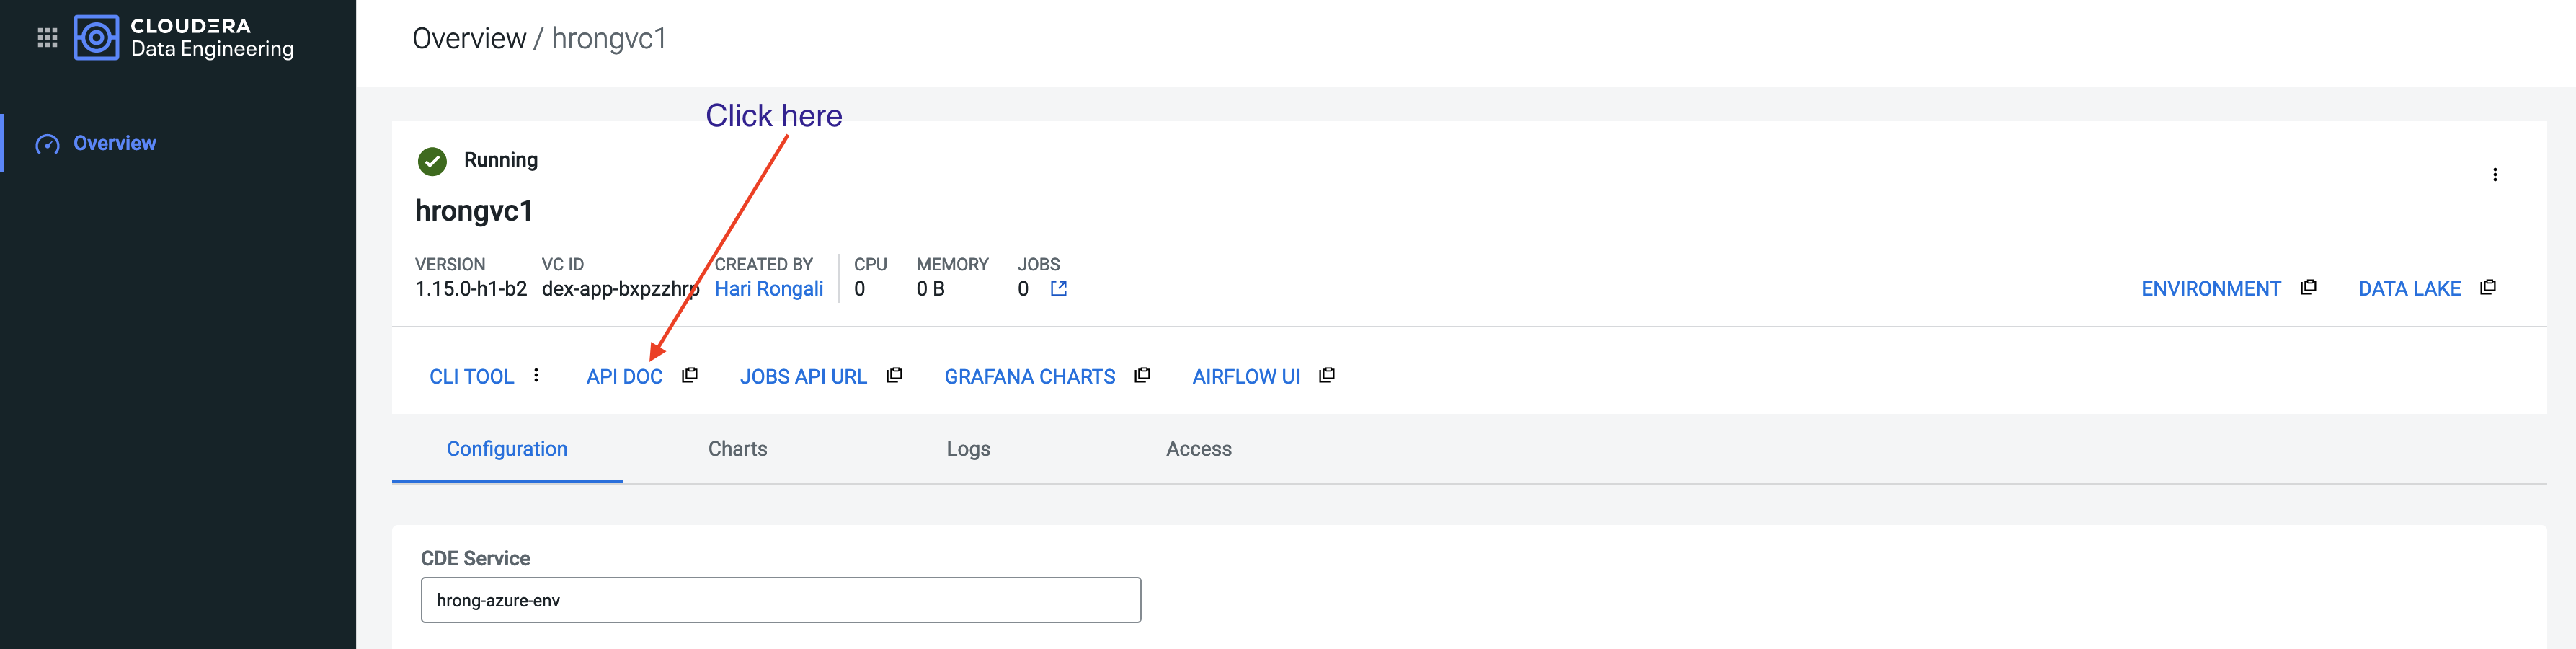Expand the CLI TOOL options menu

[537, 375]
